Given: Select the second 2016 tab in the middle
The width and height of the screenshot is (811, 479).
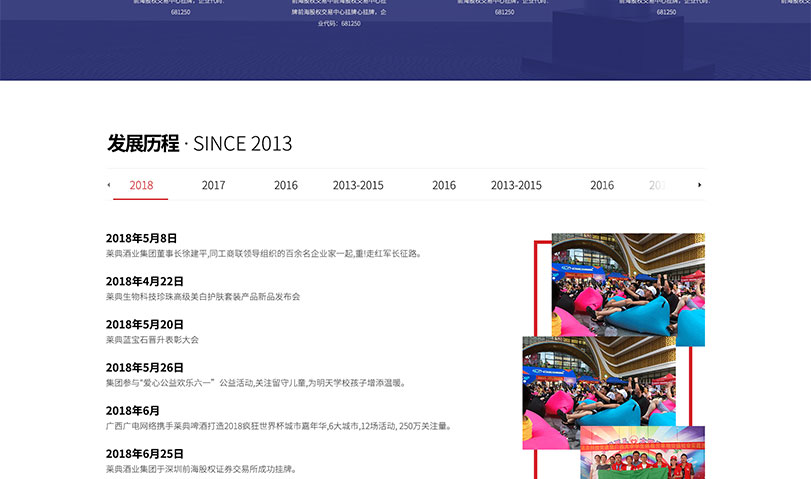Looking at the screenshot, I should (x=444, y=185).
